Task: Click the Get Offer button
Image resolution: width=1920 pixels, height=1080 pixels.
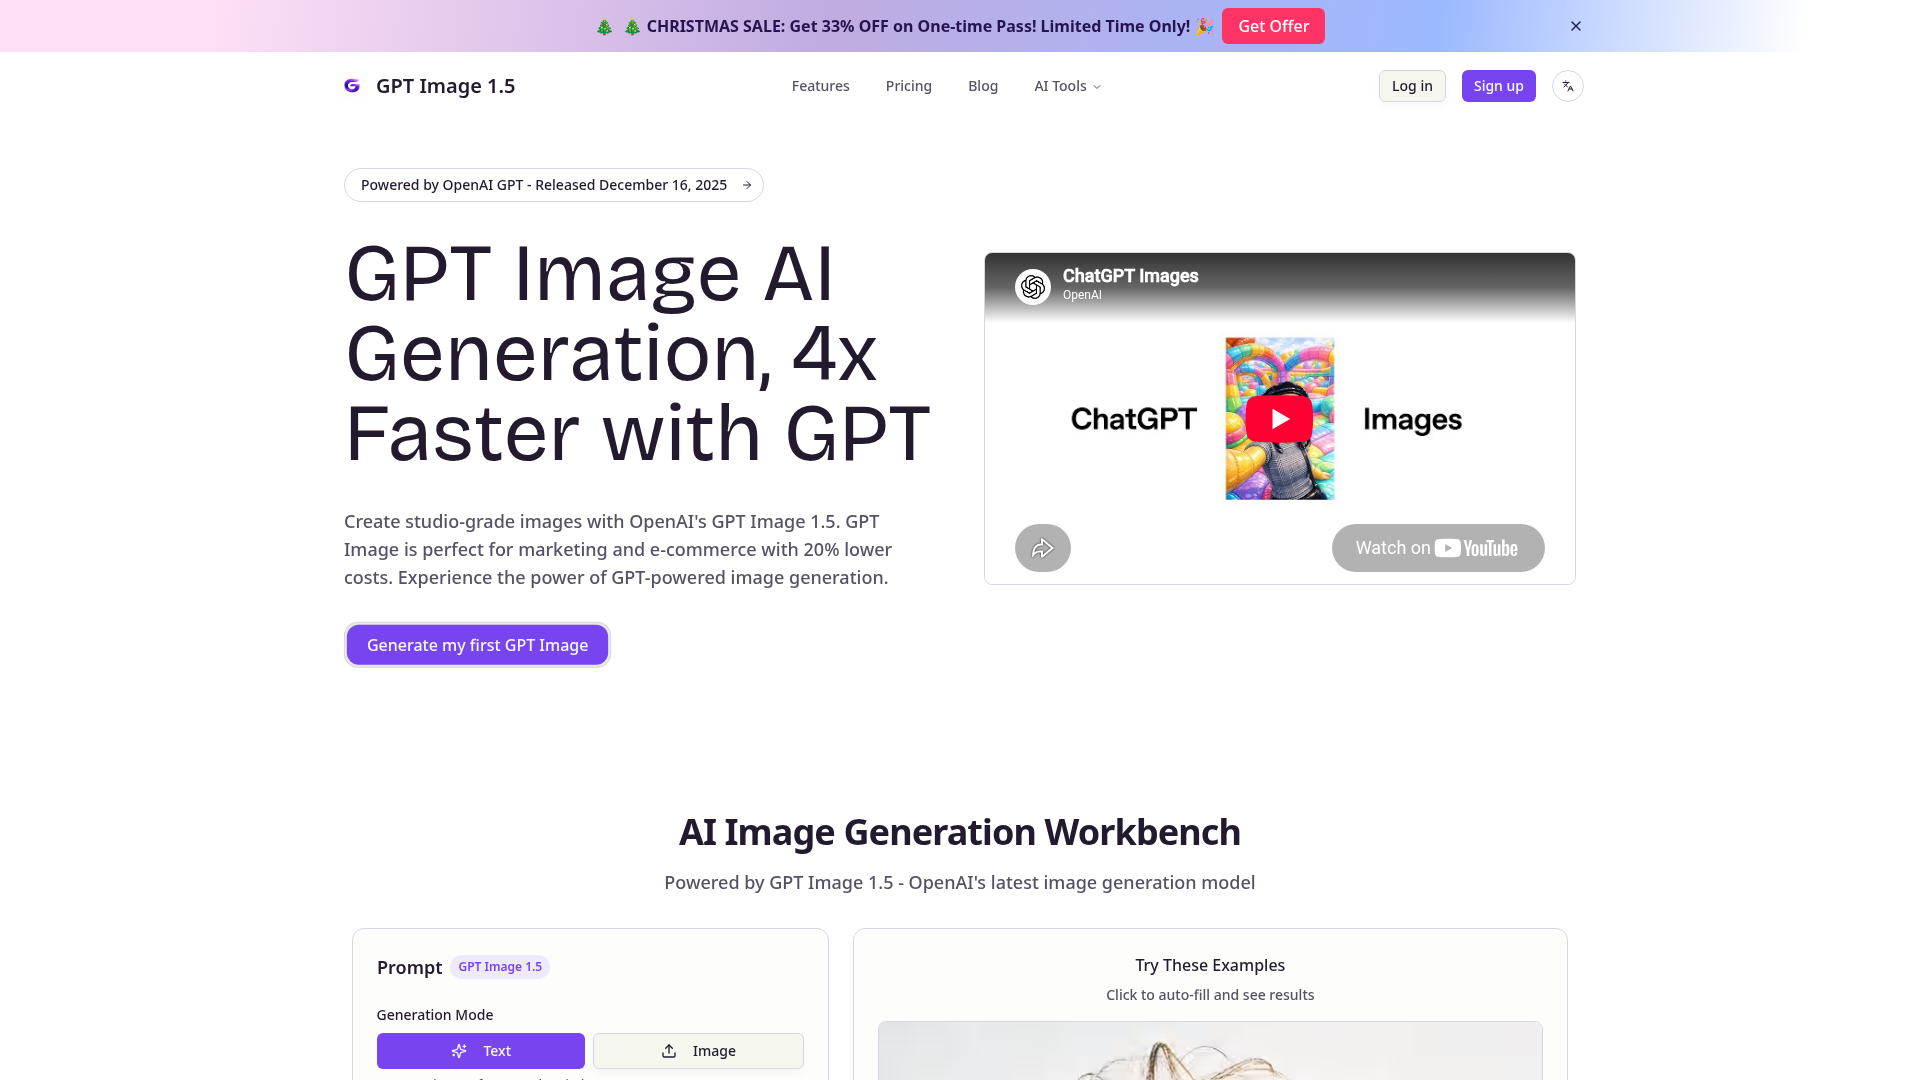Action: coord(1273,26)
